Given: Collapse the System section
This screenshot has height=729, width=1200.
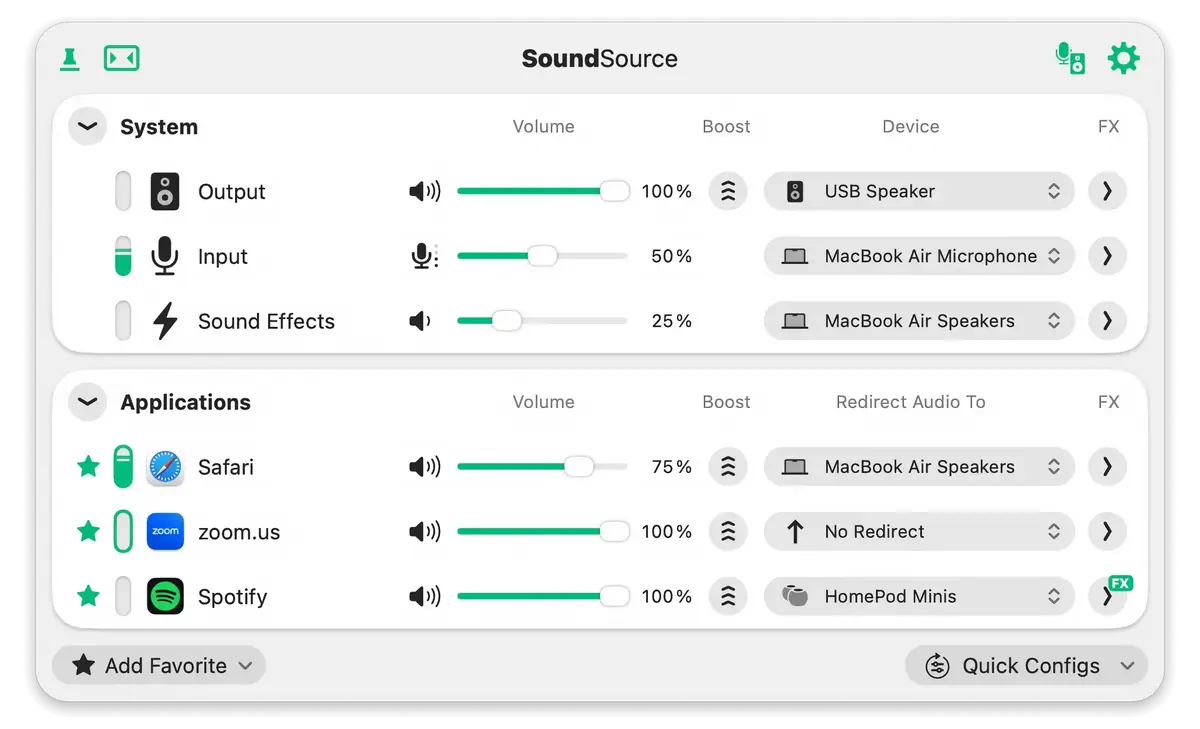Looking at the screenshot, I should (x=86, y=126).
